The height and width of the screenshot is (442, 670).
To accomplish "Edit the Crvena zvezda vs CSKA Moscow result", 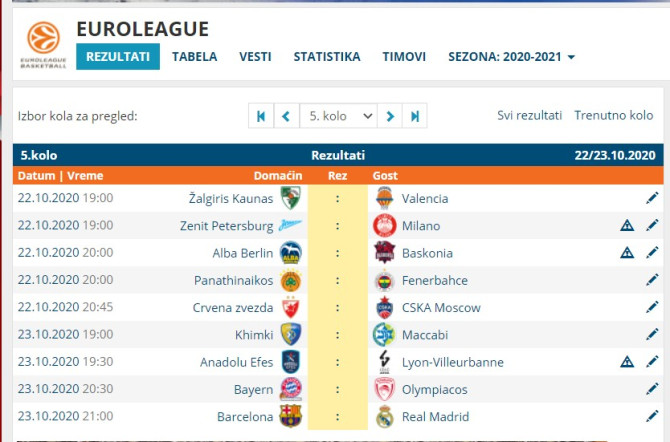I will (x=652, y=307).
